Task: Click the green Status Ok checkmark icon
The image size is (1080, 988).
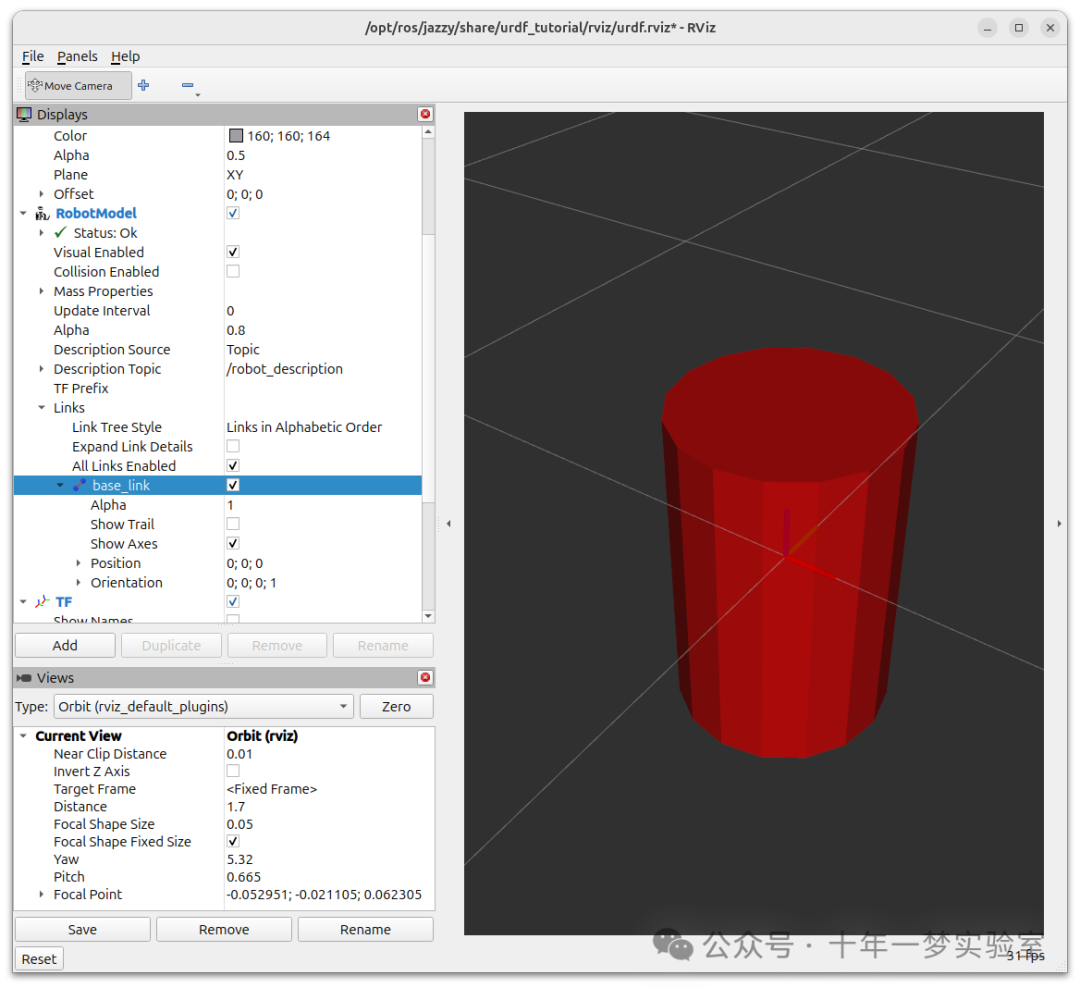Action: click(61, 232)
